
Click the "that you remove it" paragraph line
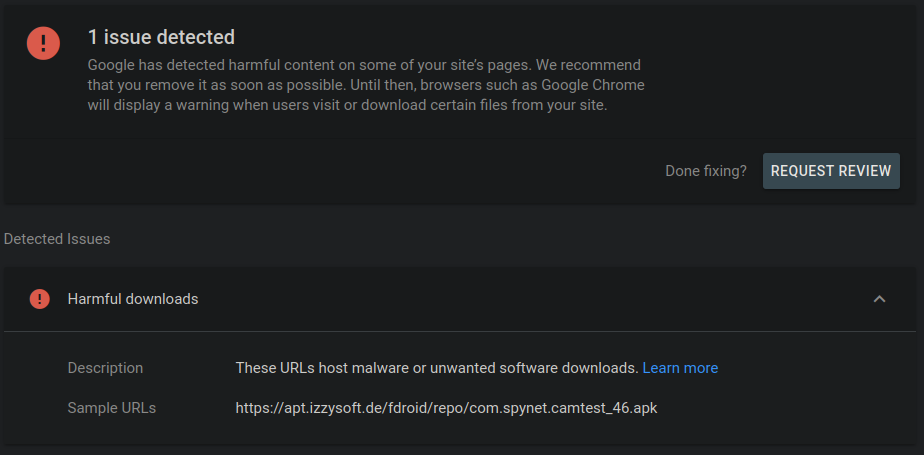tap(366, 85)
